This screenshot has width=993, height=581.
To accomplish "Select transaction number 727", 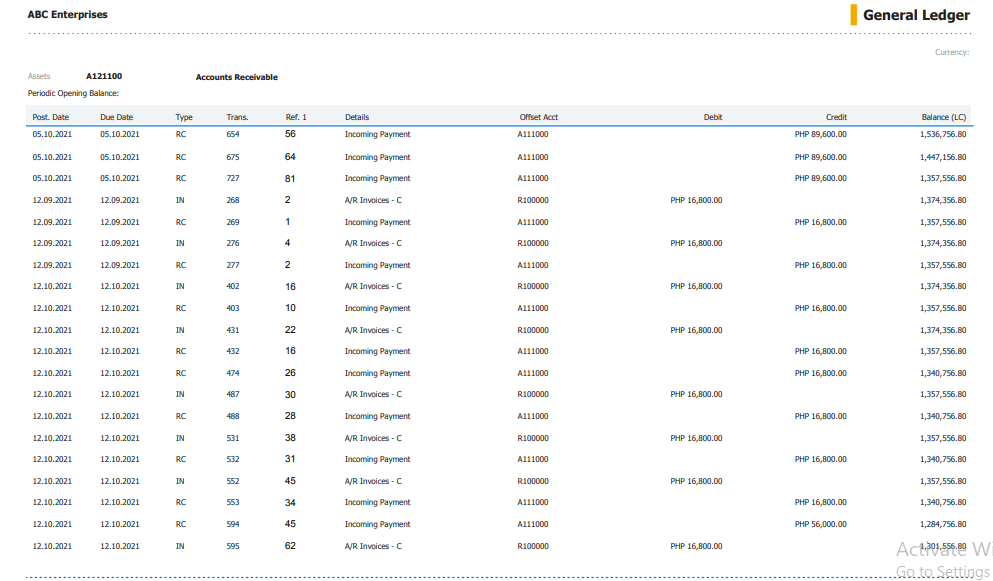I will coord(233,178).
